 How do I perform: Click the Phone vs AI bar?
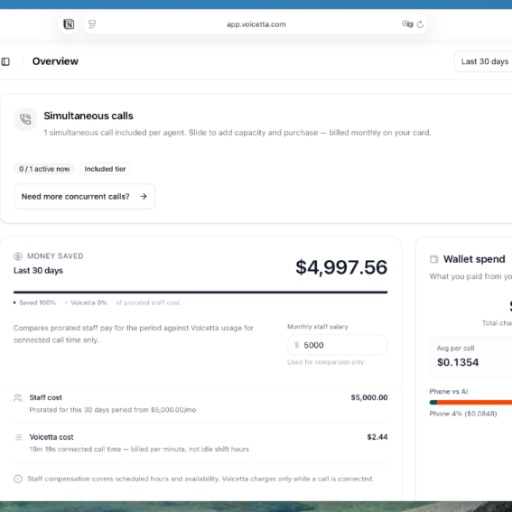pyautogui.click(x=471, y=402)
